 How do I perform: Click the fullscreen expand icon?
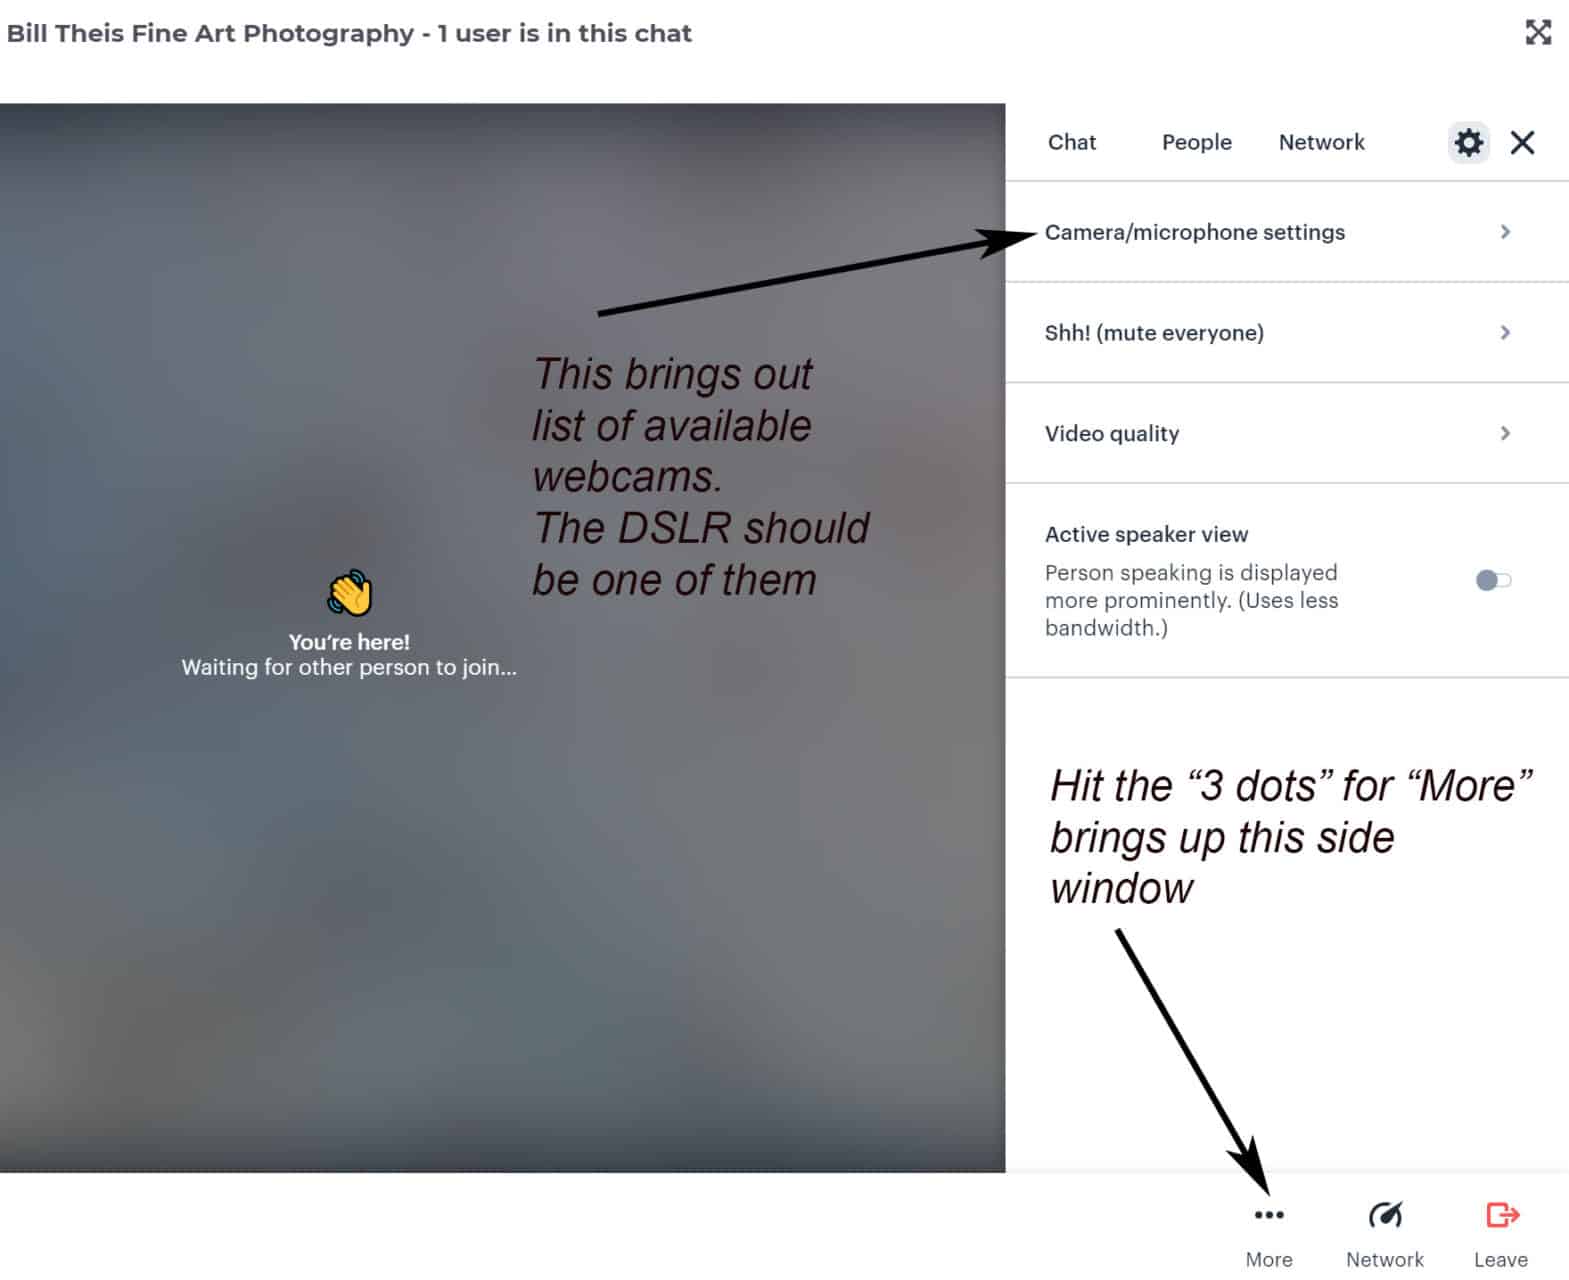pos(1538,32)
